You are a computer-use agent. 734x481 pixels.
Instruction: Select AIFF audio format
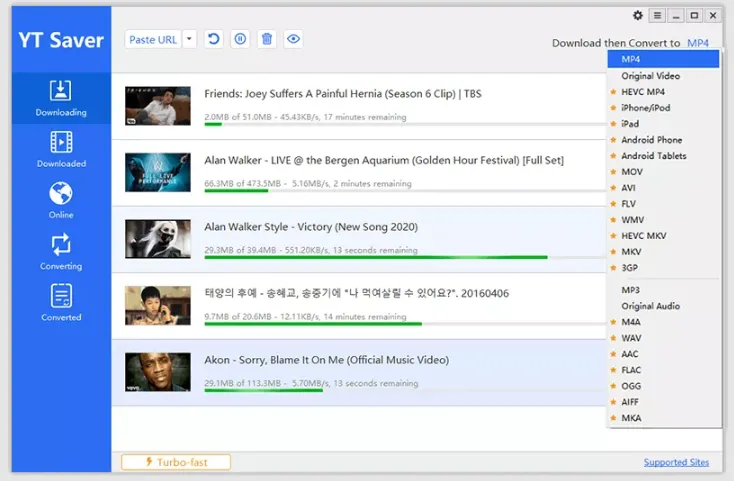(x=663, y=402)
